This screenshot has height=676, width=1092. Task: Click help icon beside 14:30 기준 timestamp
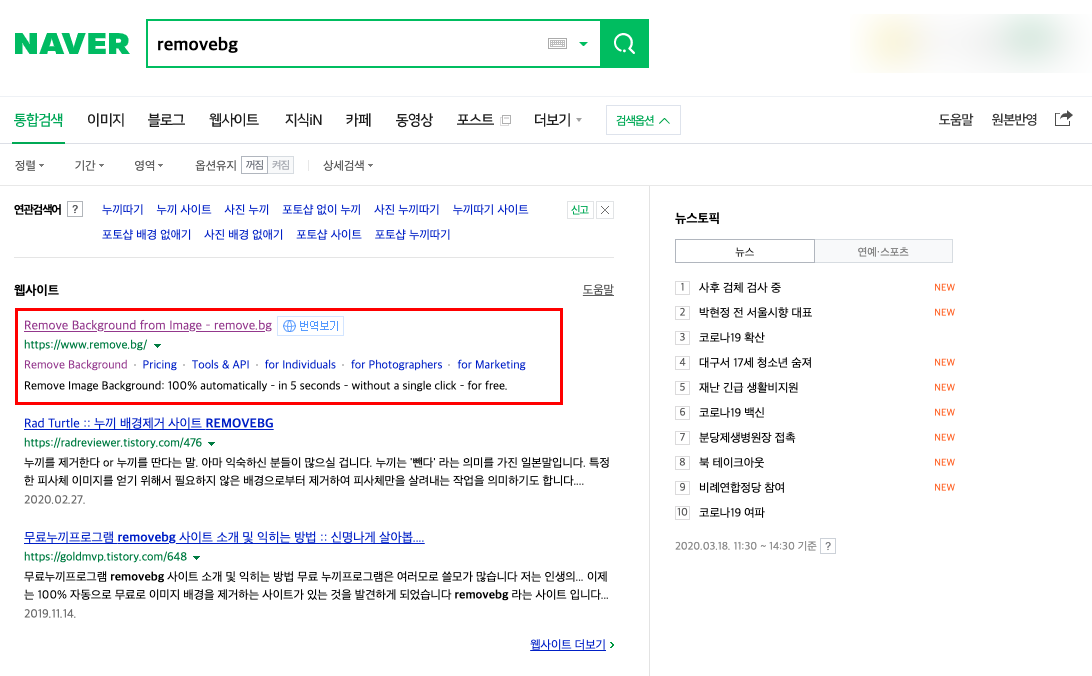828,547
